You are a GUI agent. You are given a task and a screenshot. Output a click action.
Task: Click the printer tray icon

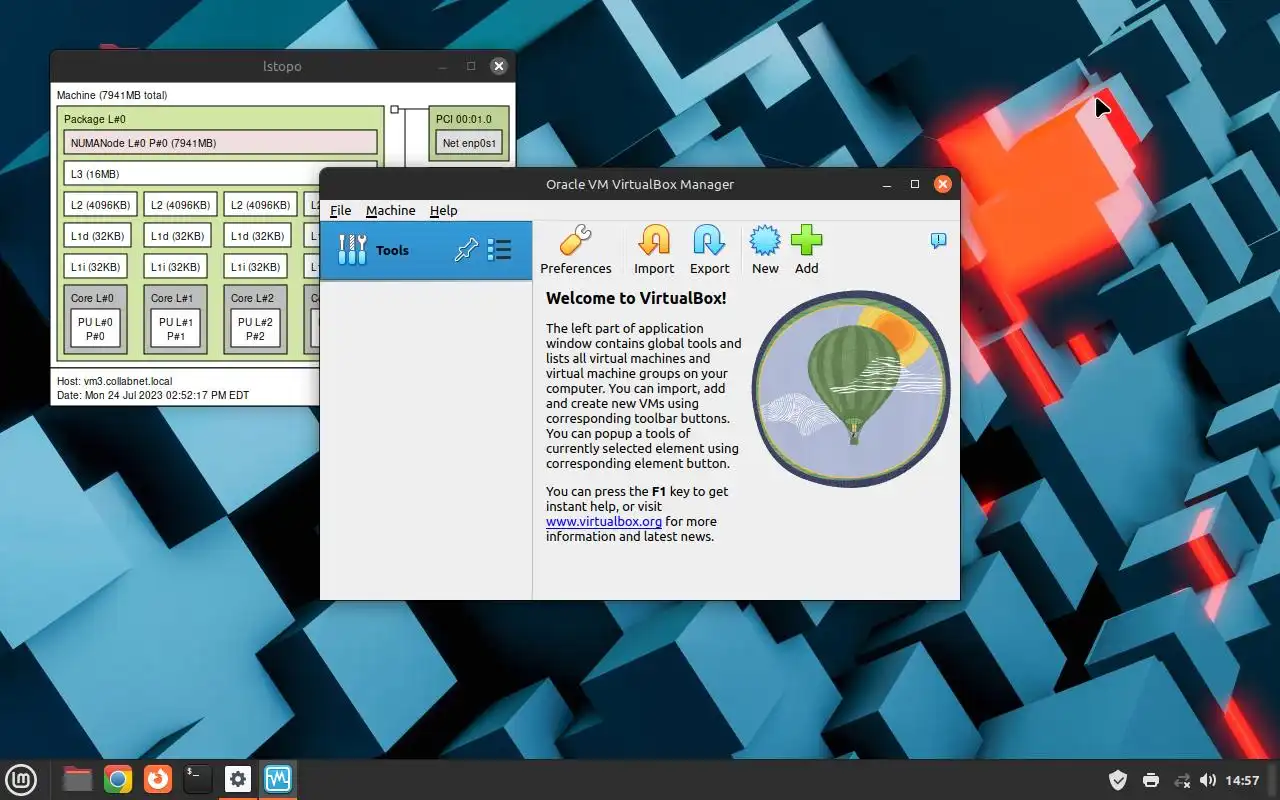point(1150,780)
